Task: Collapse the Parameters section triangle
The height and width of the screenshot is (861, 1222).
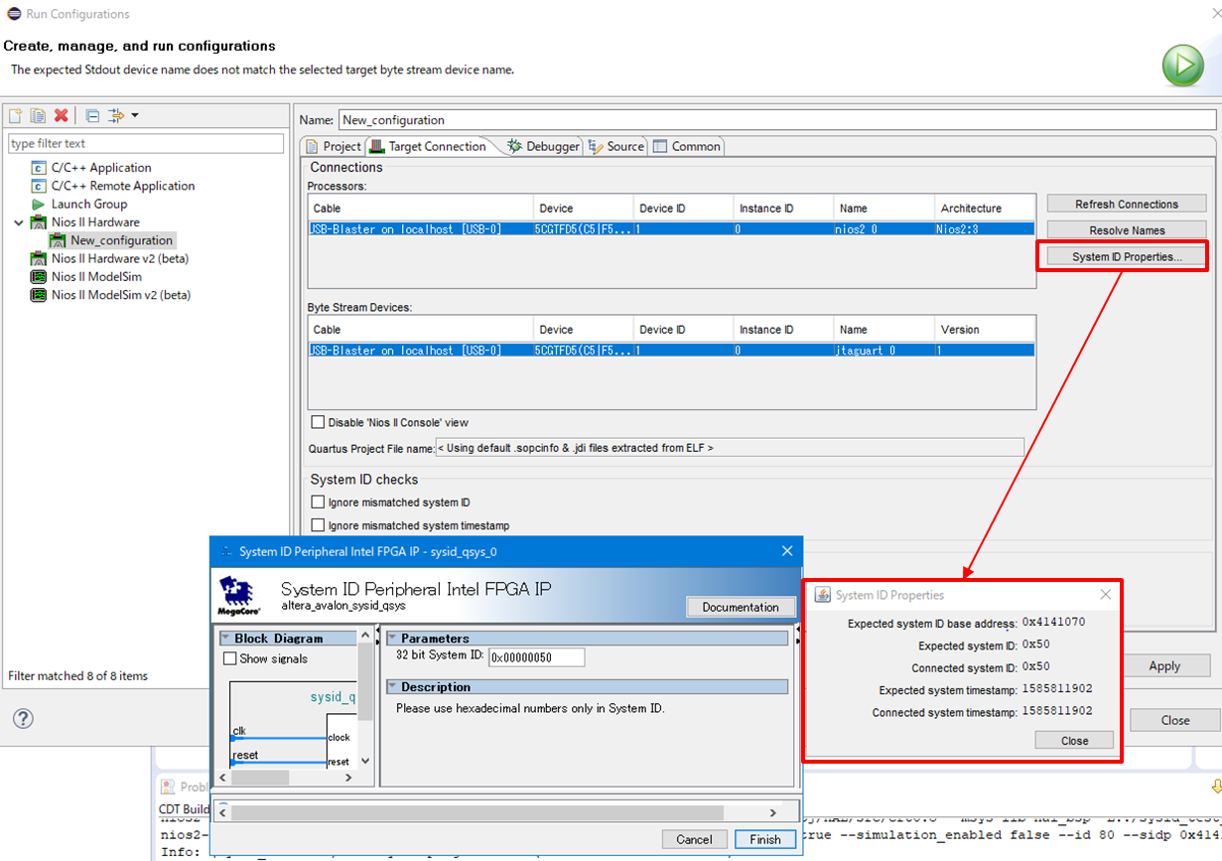Action: pyautogui.click(x=392, y=638)
